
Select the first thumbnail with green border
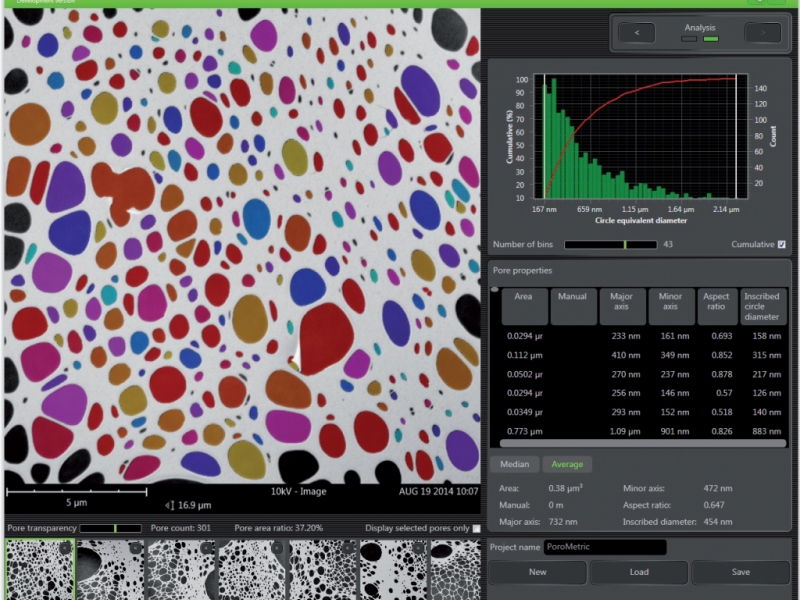point(40,569)
